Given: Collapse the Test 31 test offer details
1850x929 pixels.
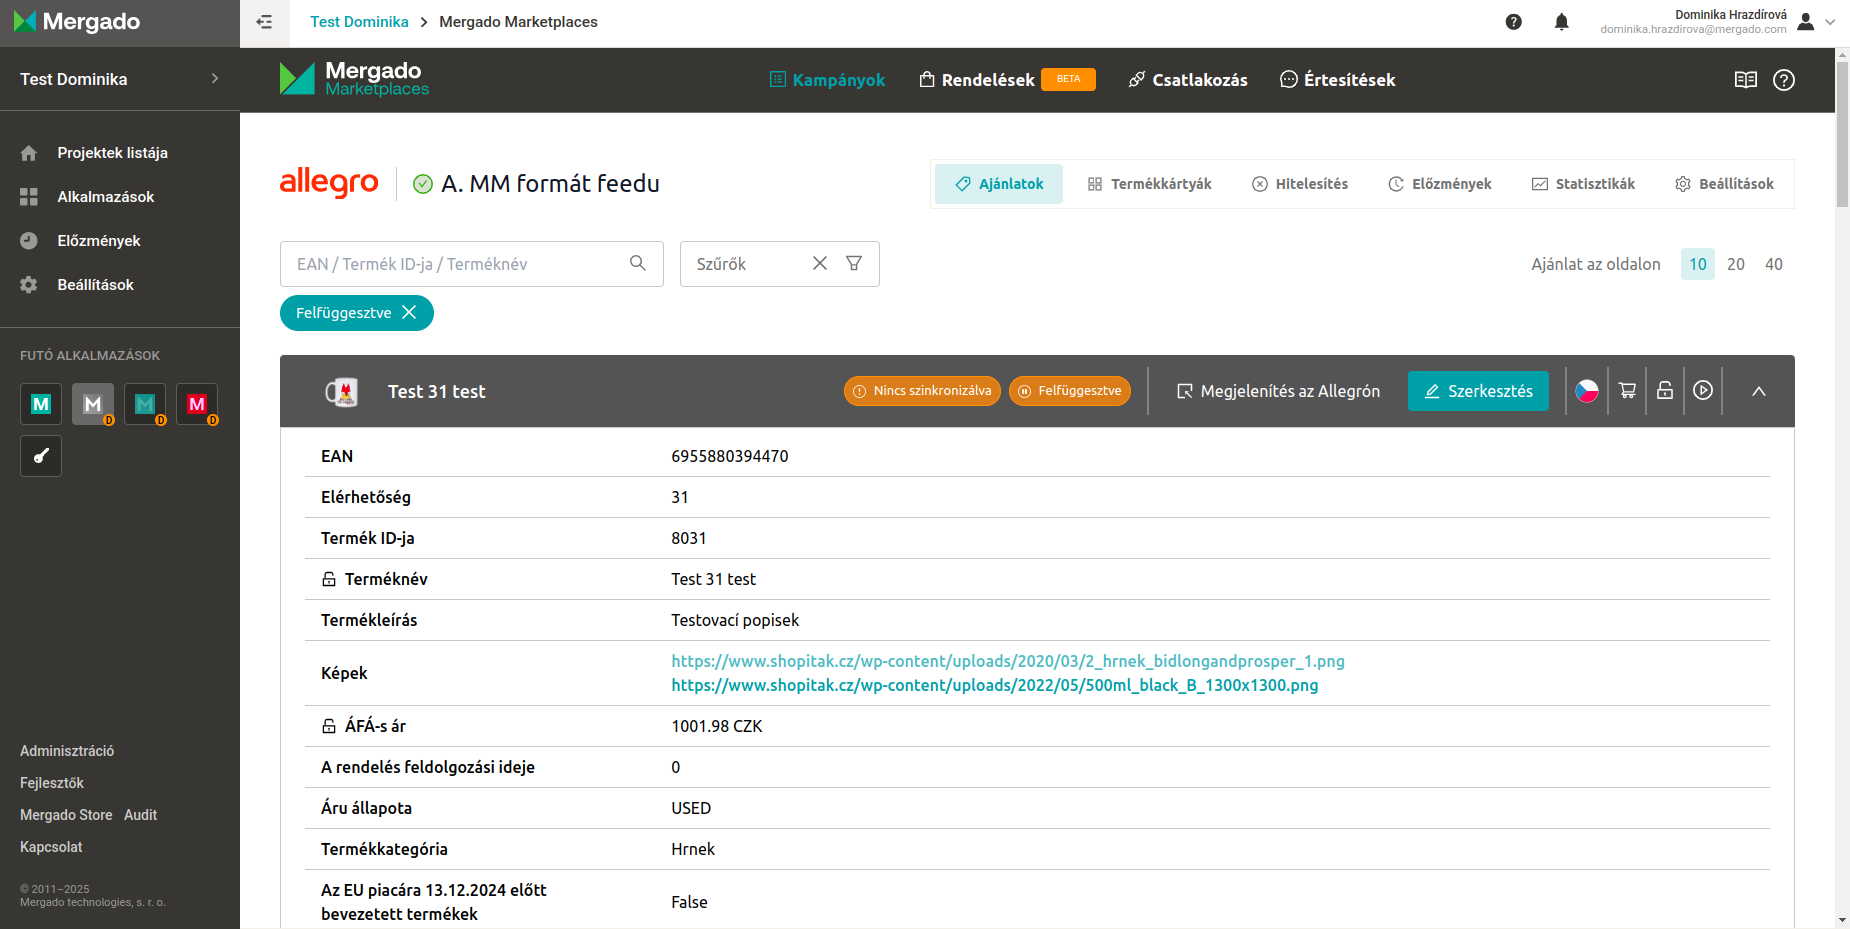Looking at the screenshot, I should click(1758, 391).
